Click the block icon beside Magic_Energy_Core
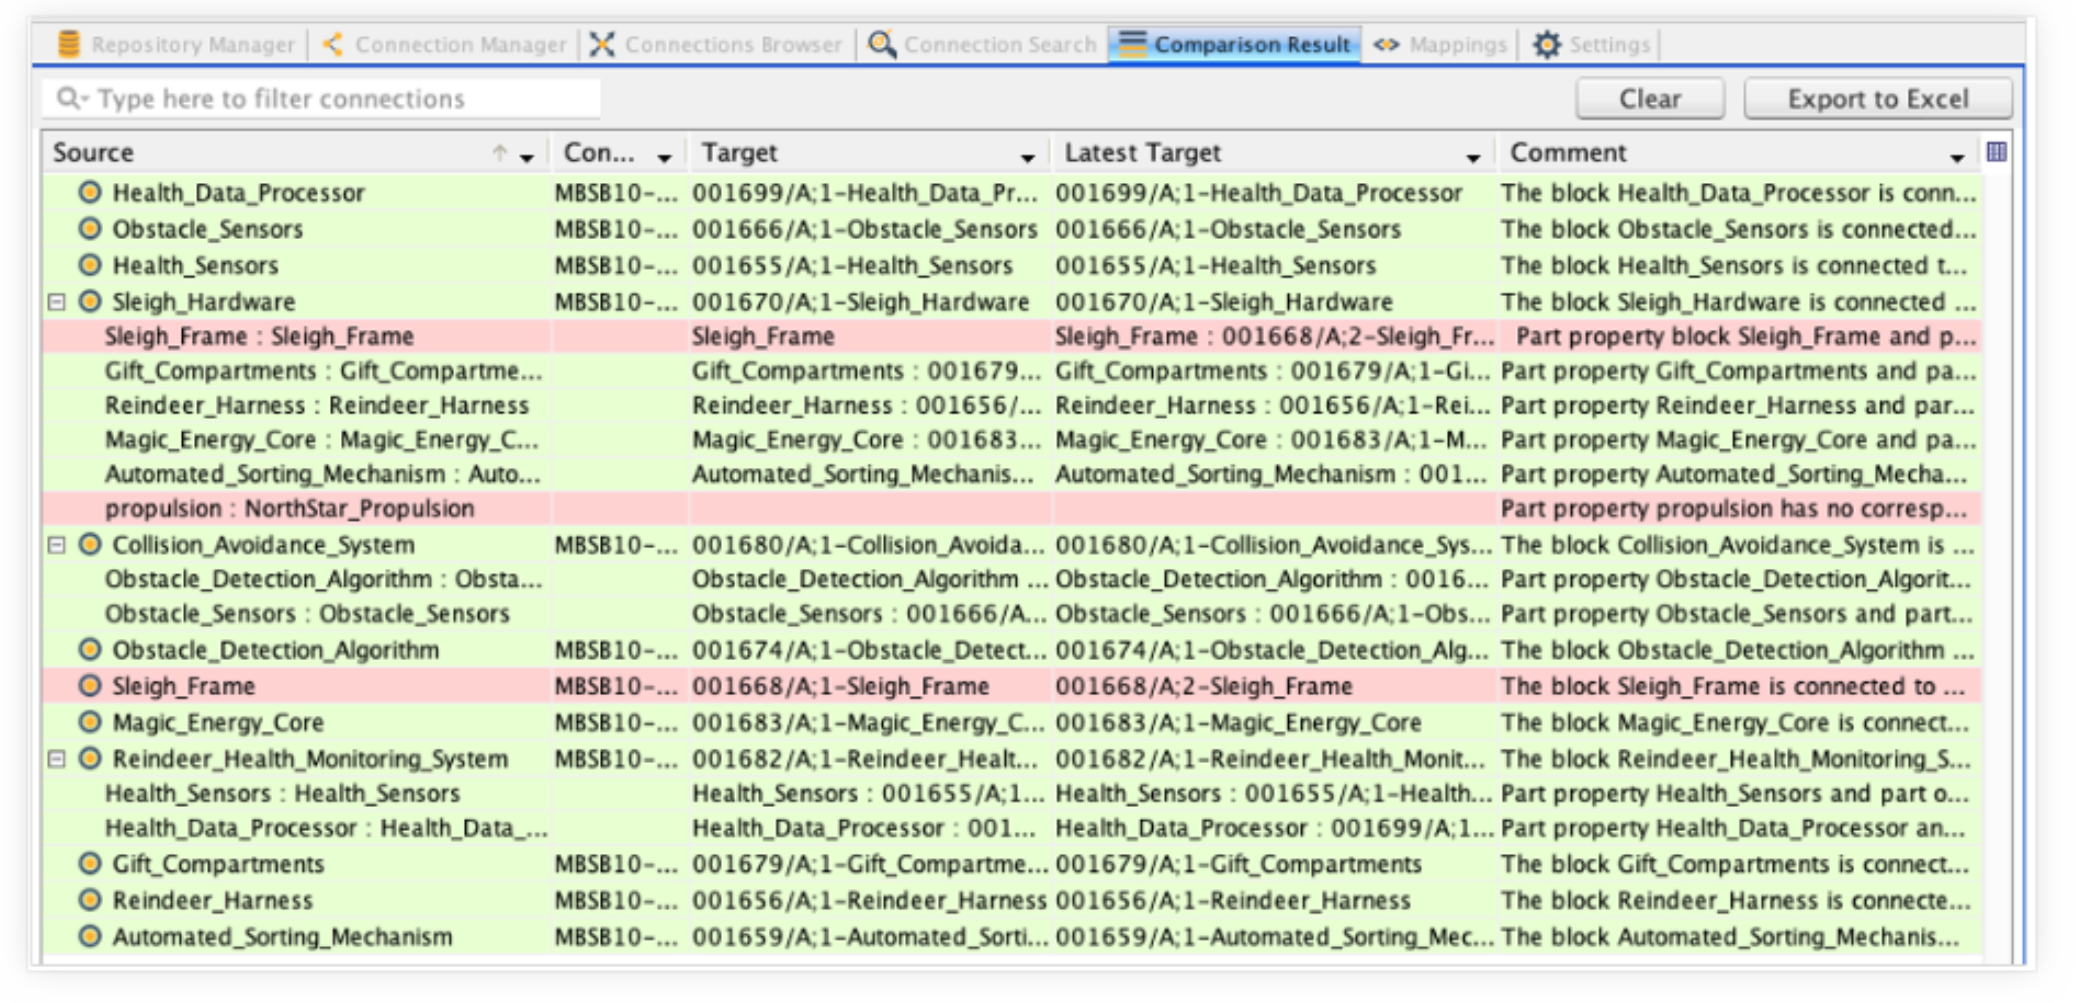Image resolution: width=2076 pixels, height=1003 pixels. (x=90, y=722)
